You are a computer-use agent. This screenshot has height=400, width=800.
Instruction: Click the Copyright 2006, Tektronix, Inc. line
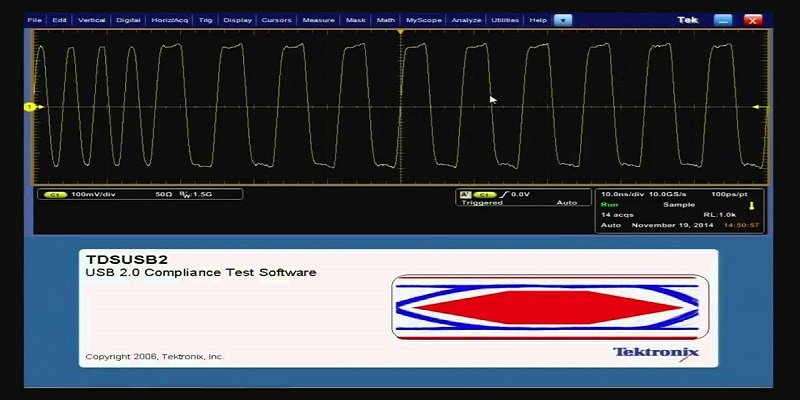pyautogui.click(x=155, y=357)
